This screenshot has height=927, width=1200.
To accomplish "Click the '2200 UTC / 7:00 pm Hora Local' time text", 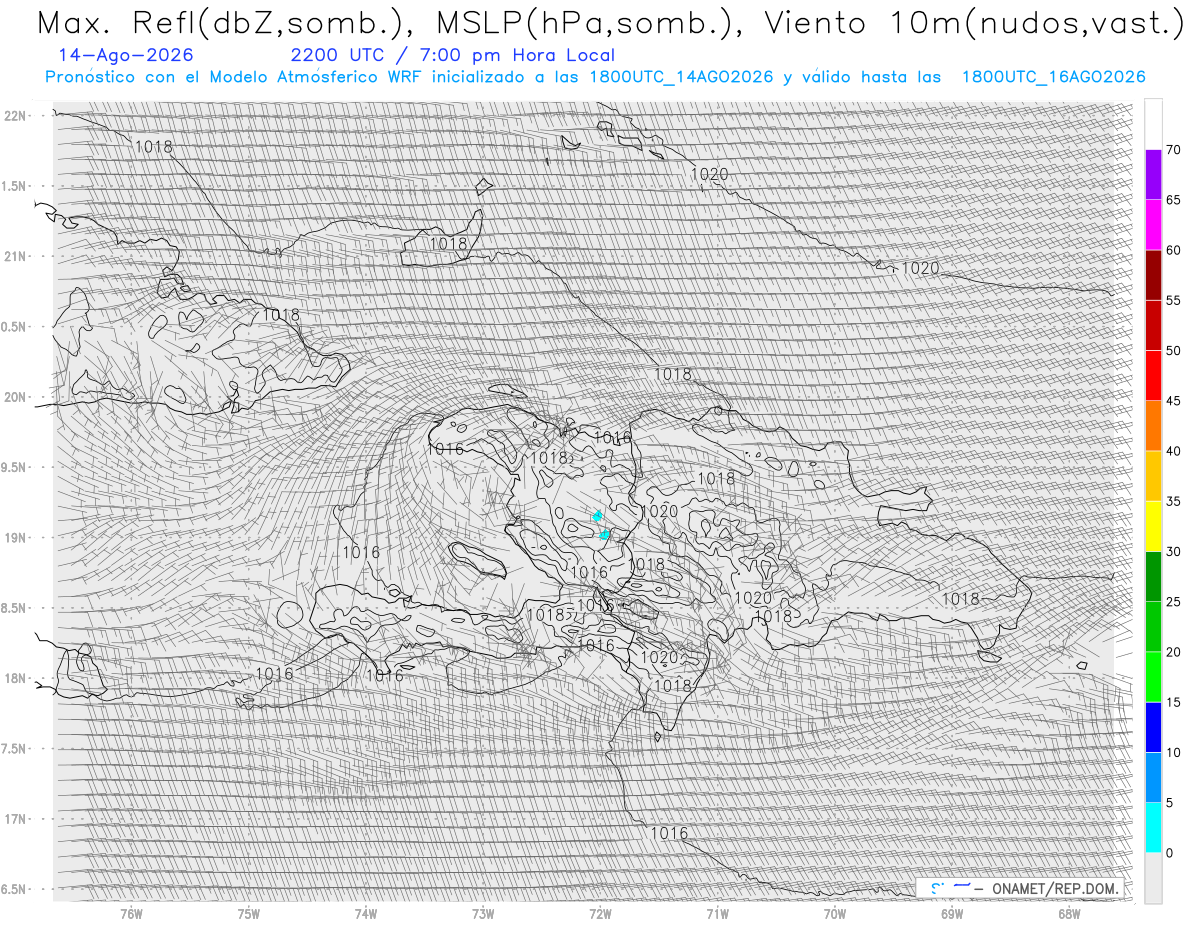I will (x=452, y=56).
